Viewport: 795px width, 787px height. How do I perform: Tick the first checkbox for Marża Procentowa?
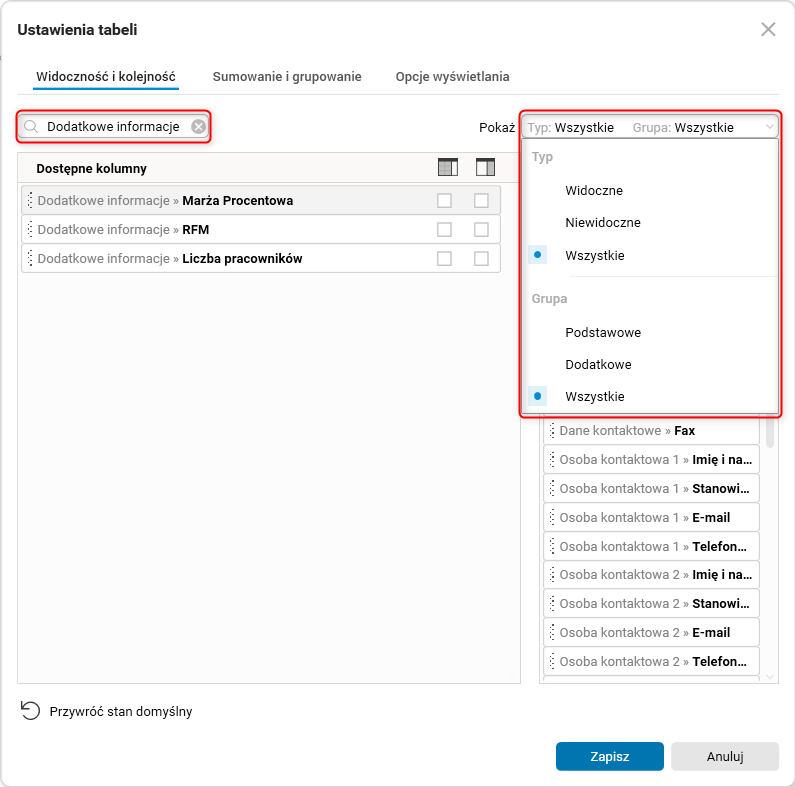tap(444, 201)
